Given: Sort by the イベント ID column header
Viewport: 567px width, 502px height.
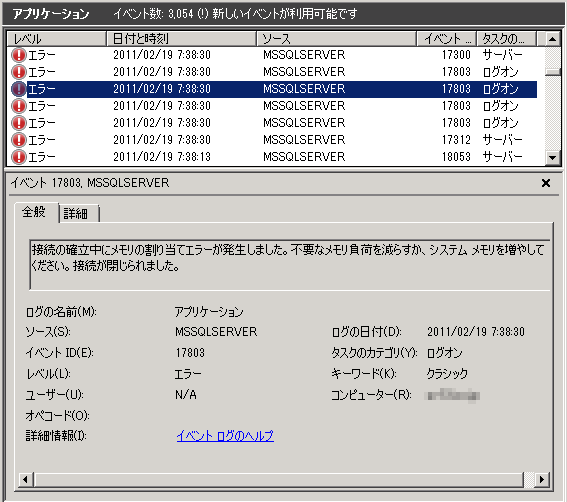Looking at the screenshot, I should (x=447, y=39).
